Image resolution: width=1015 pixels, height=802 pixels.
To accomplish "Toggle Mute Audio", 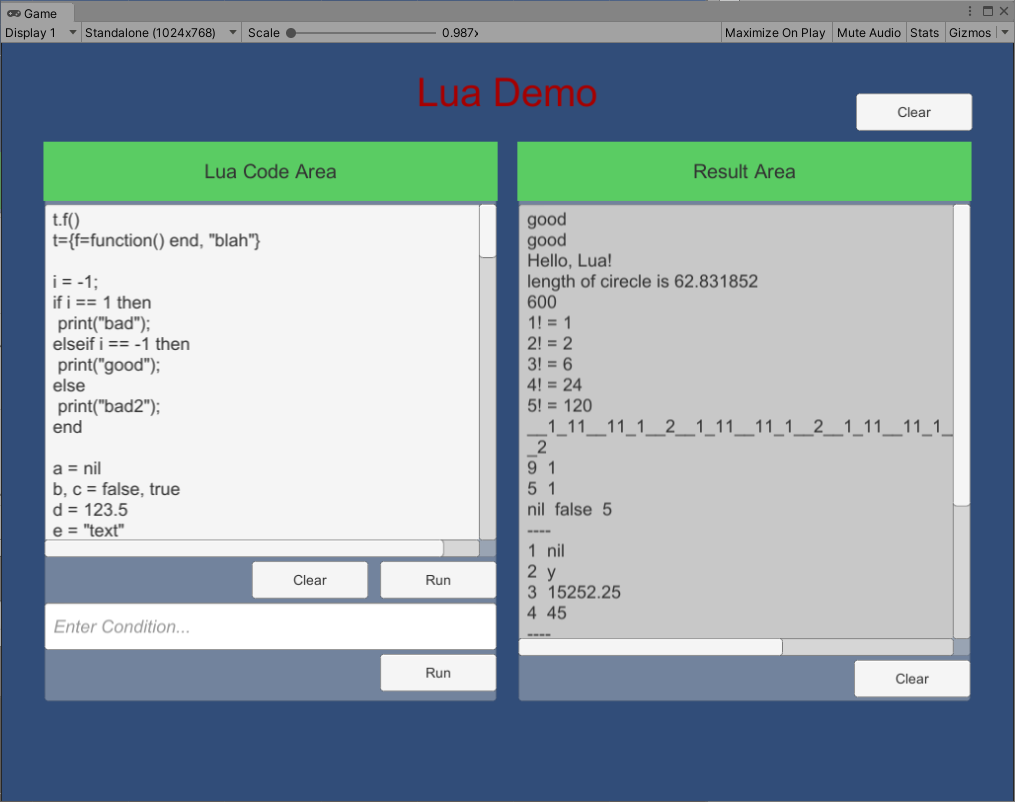I will pyautogui.click(x=869, y=32).
